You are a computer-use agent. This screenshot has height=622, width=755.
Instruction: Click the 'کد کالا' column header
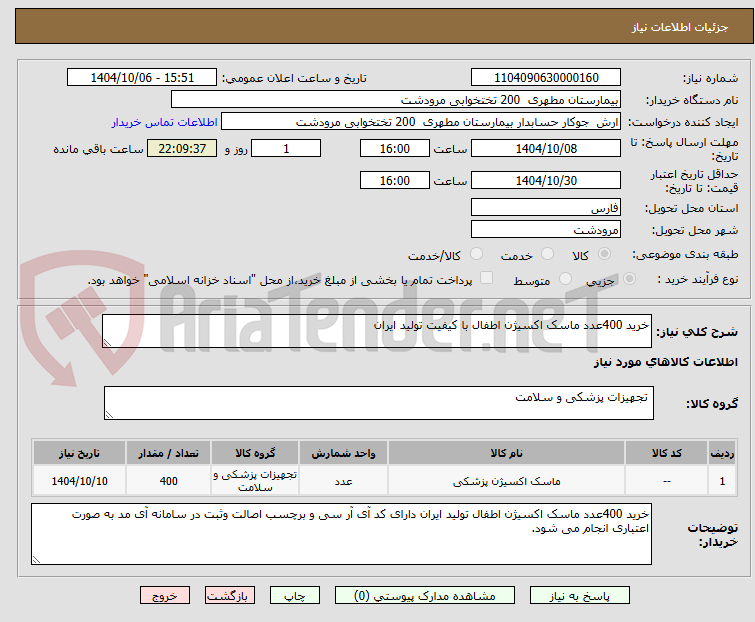tap(666, 453)
